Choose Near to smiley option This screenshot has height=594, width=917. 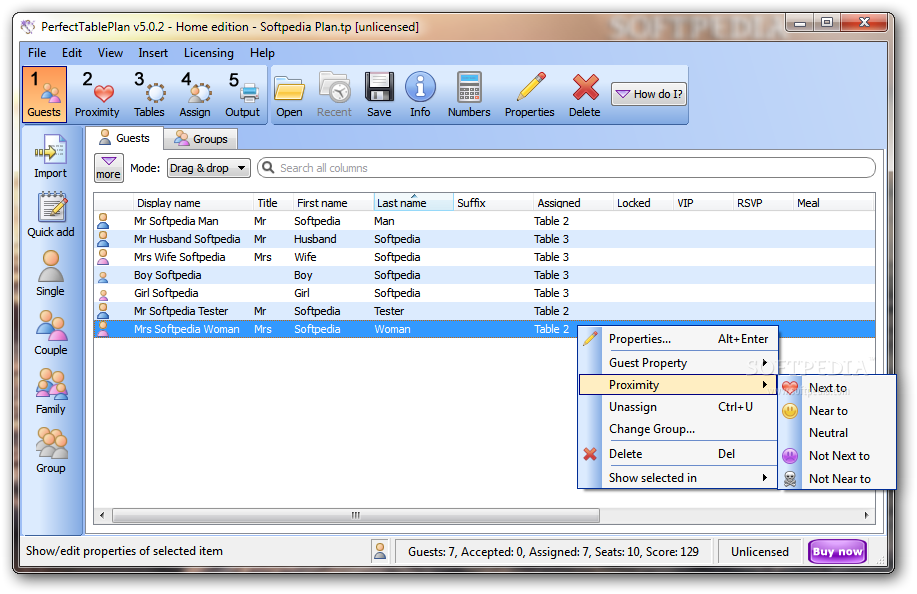pyautogui.click(x=839, y=410)
